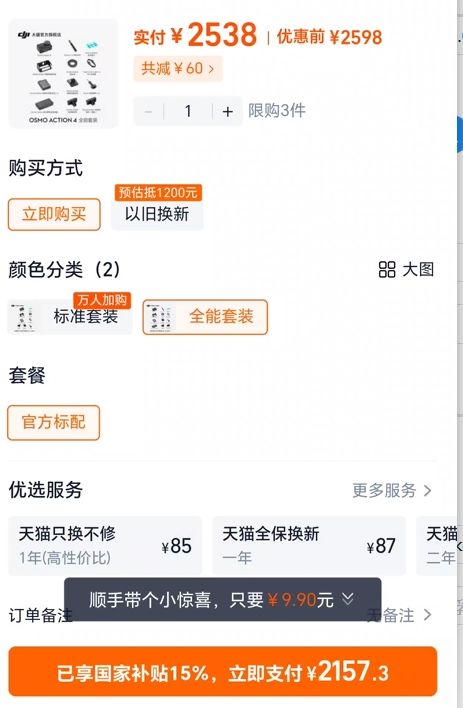Increase quantity with the plus button
This screenshot has height=708, width=463.
[228, 111]
